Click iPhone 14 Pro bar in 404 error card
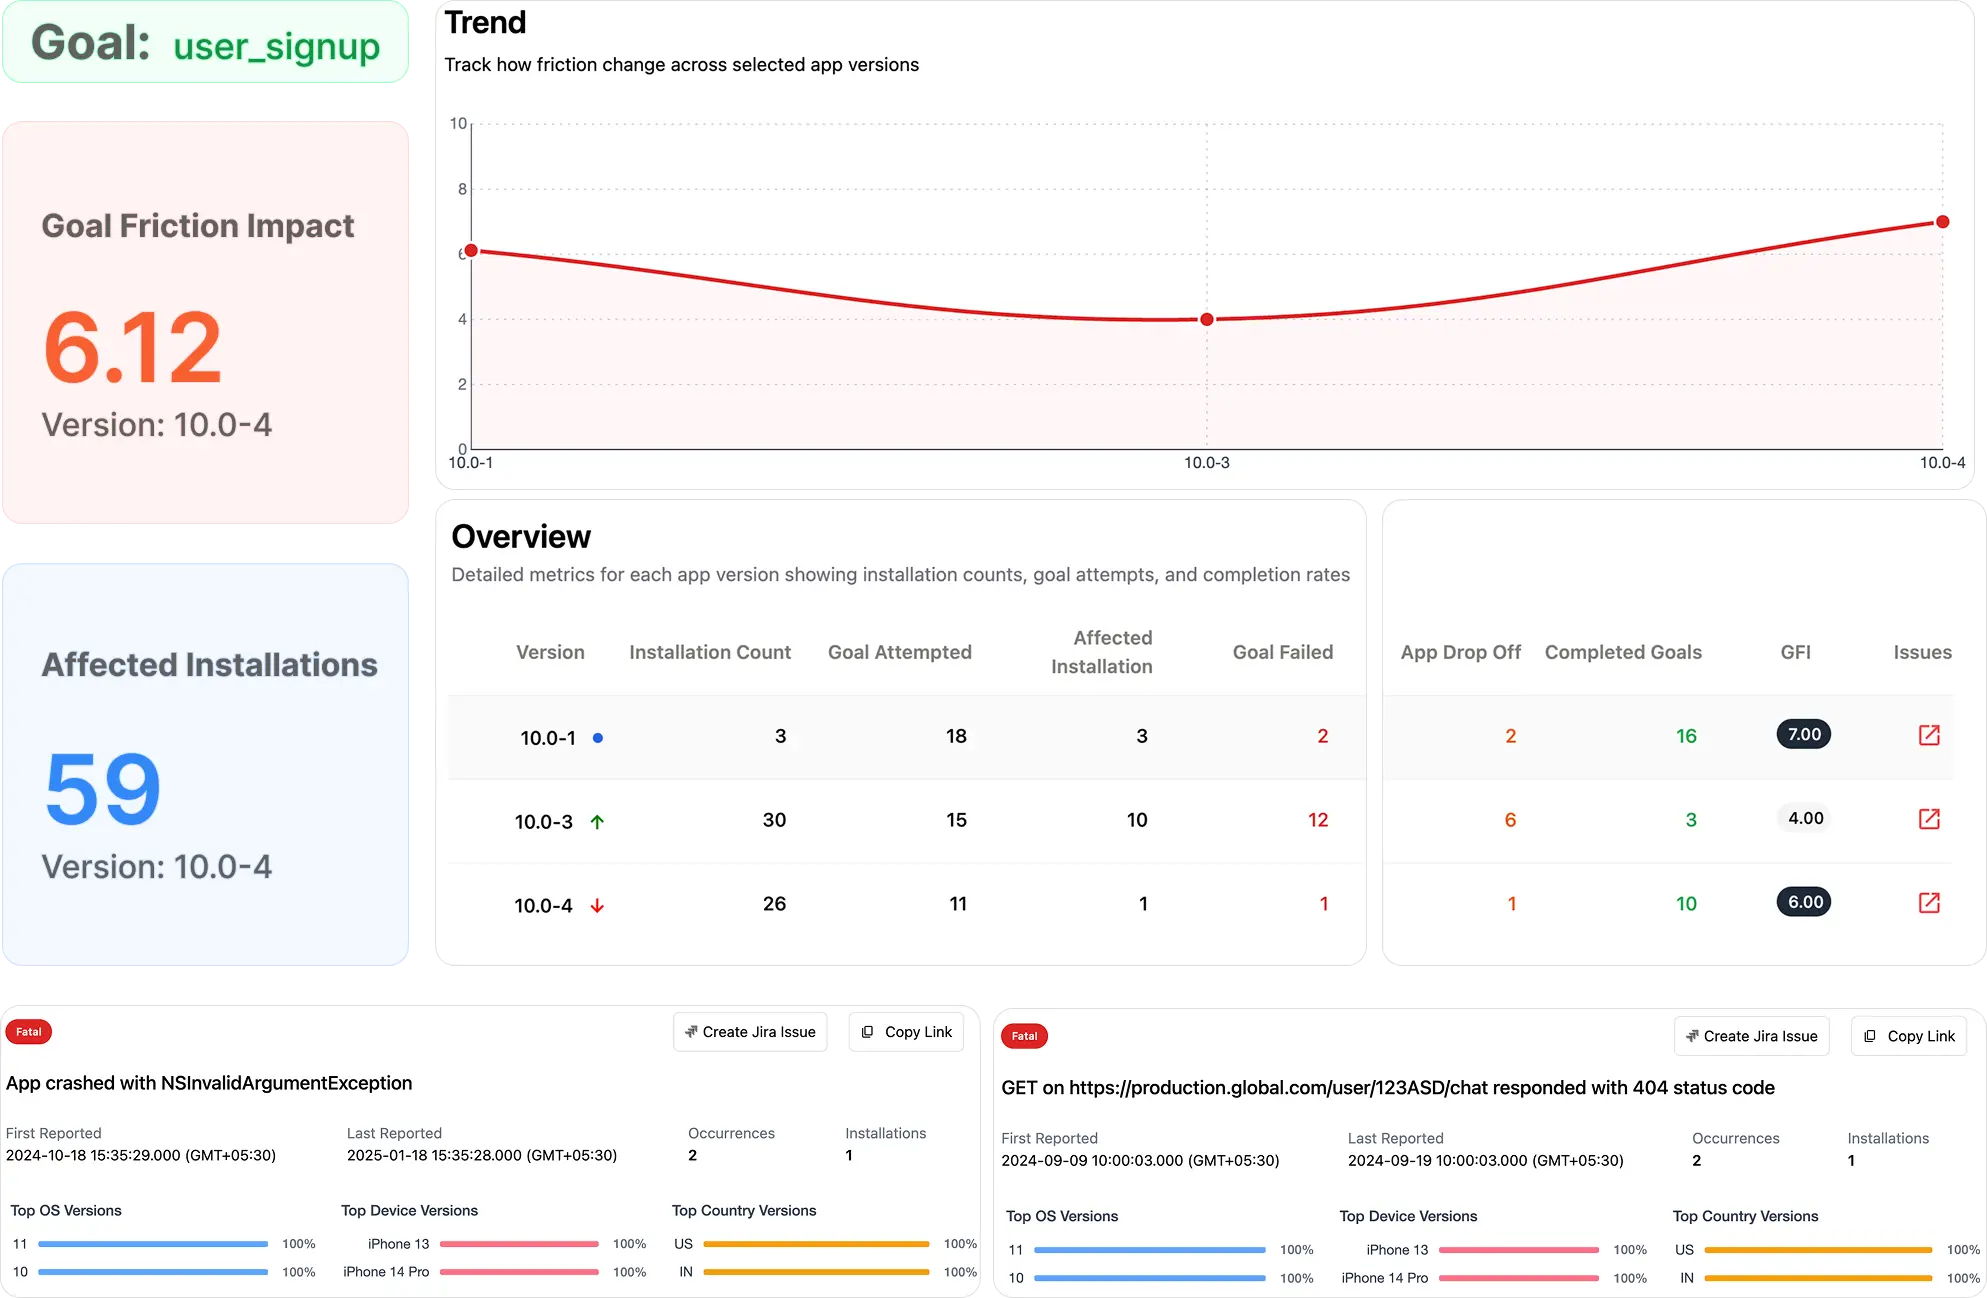1987x1298 pixels. point(1519,1278)
